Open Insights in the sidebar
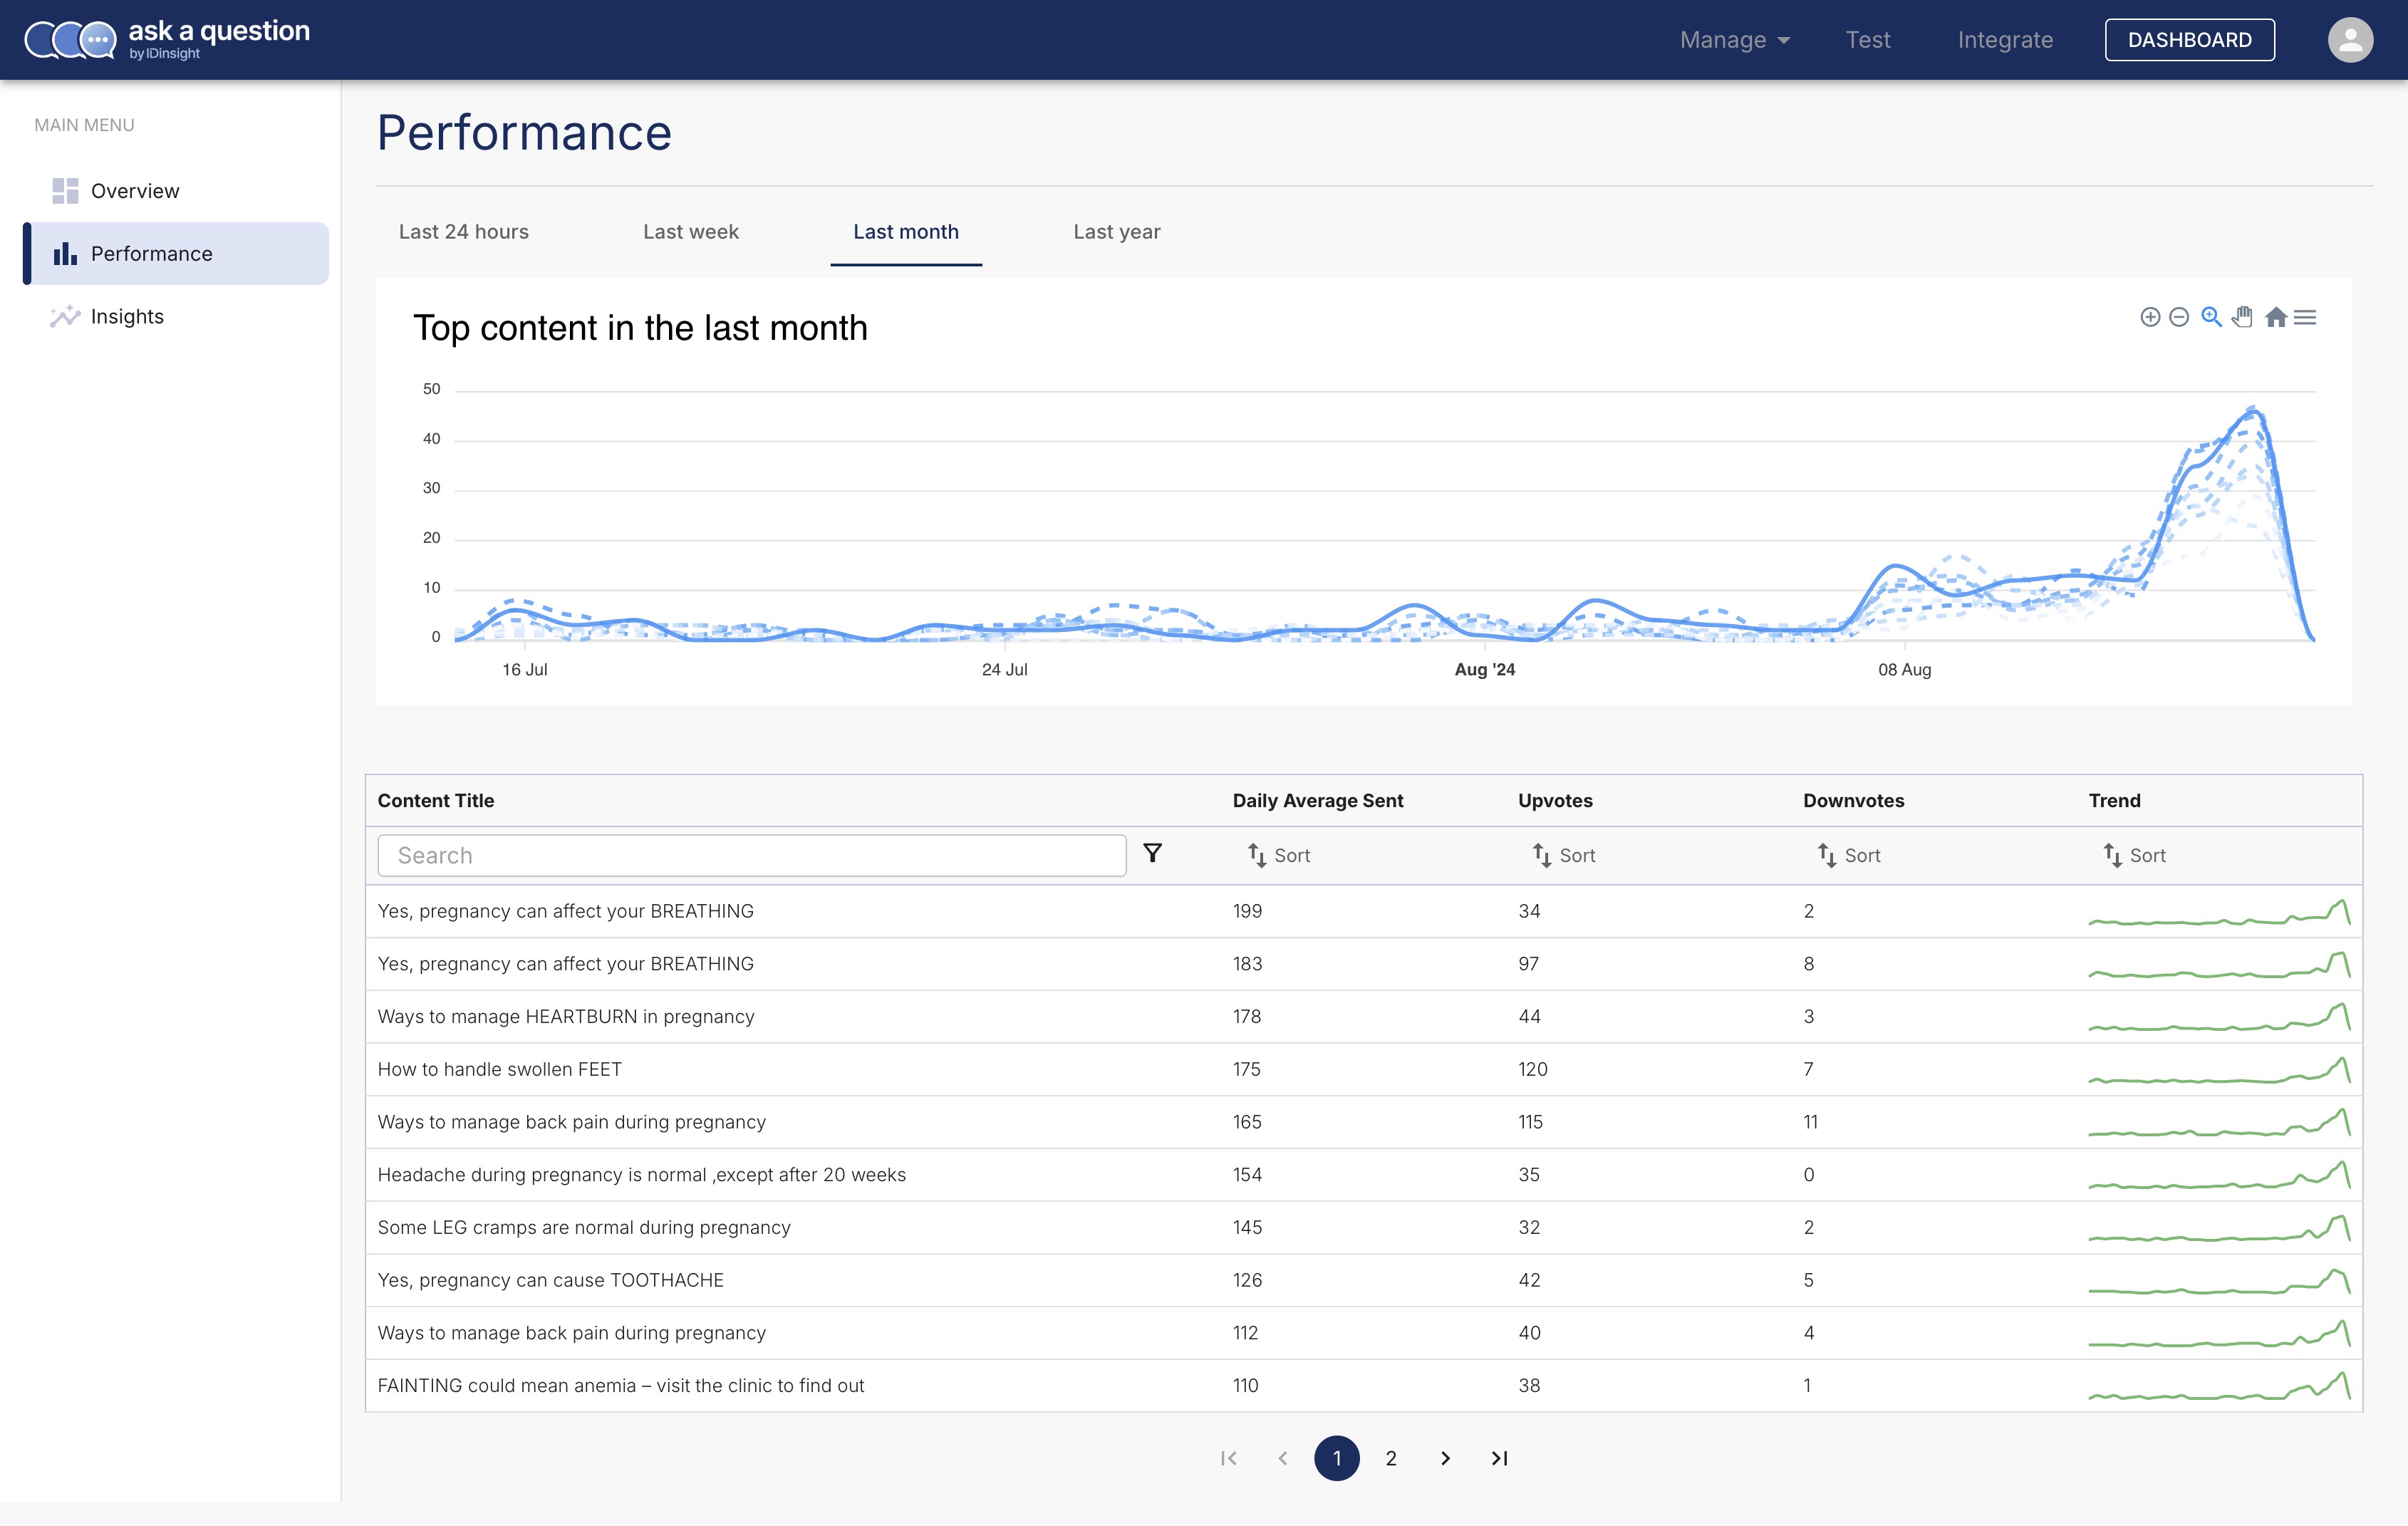The width and height of the screenshot is (2408, 1526). [127, 317]
